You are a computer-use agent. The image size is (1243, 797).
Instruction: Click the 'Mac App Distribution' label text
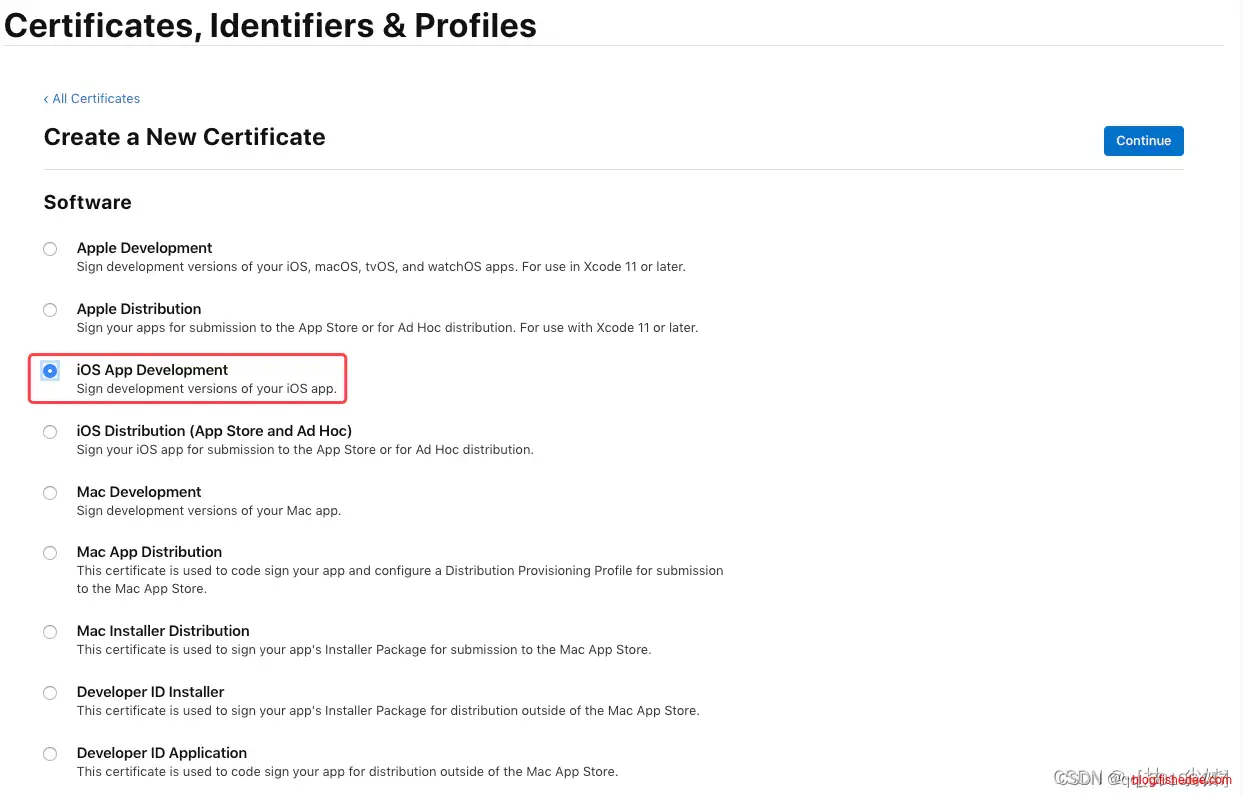149,552
